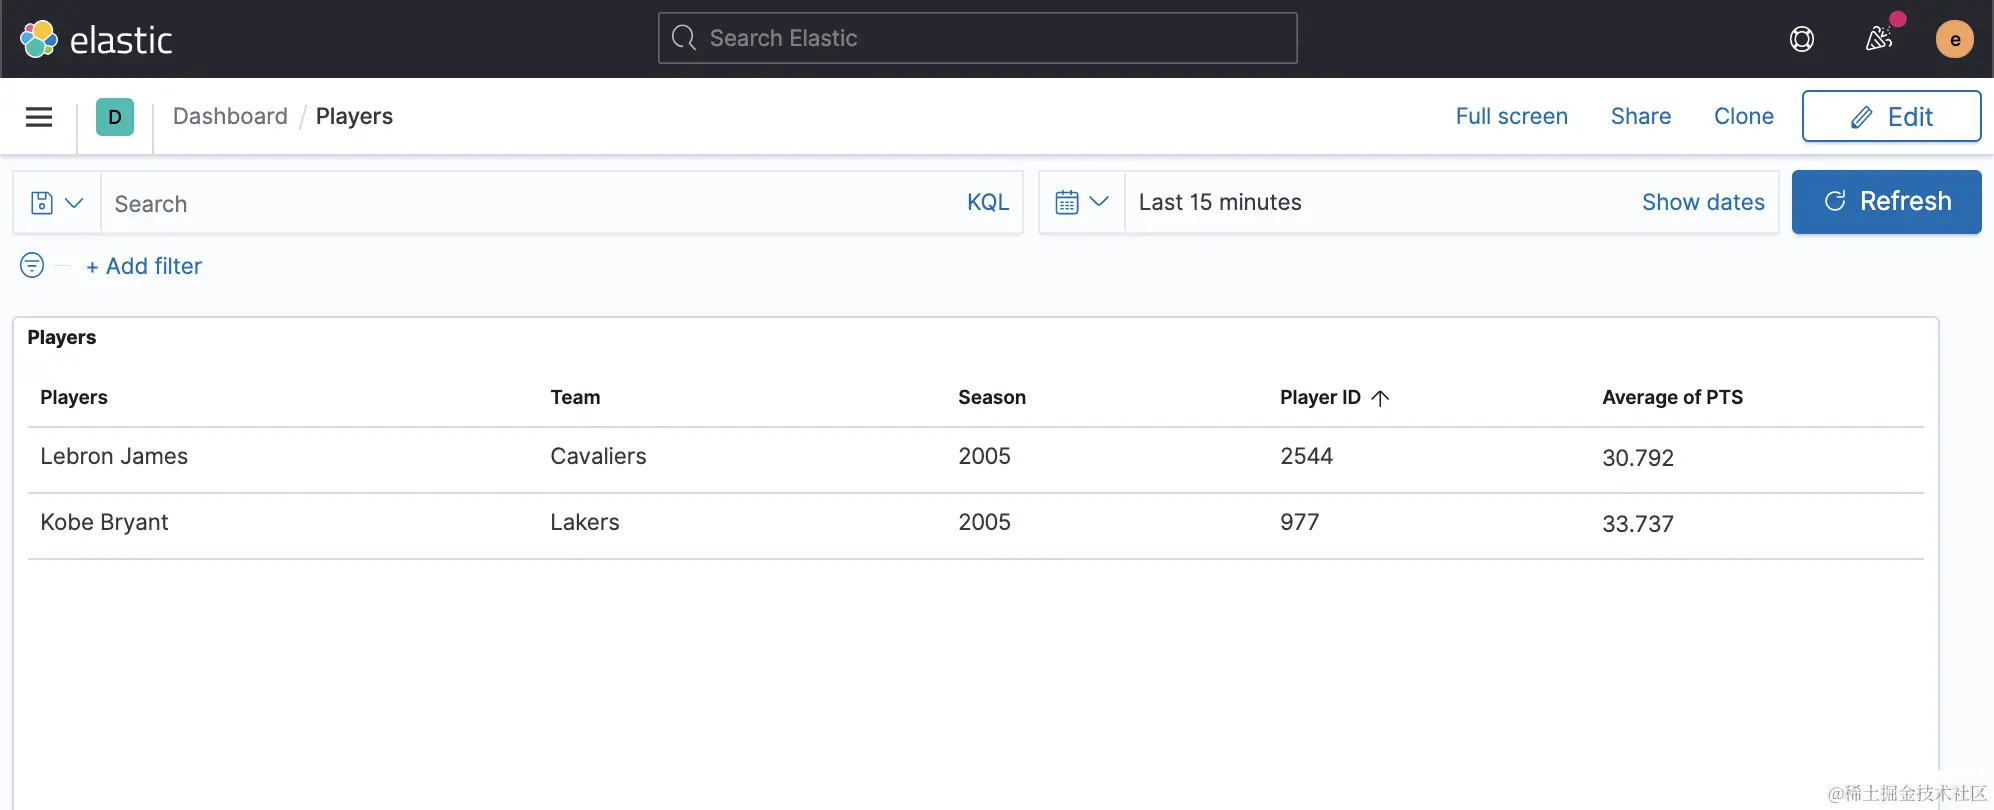Open the Share menu
Viewport: 1994px width, 810px height.
click(x=1640, y=116)
